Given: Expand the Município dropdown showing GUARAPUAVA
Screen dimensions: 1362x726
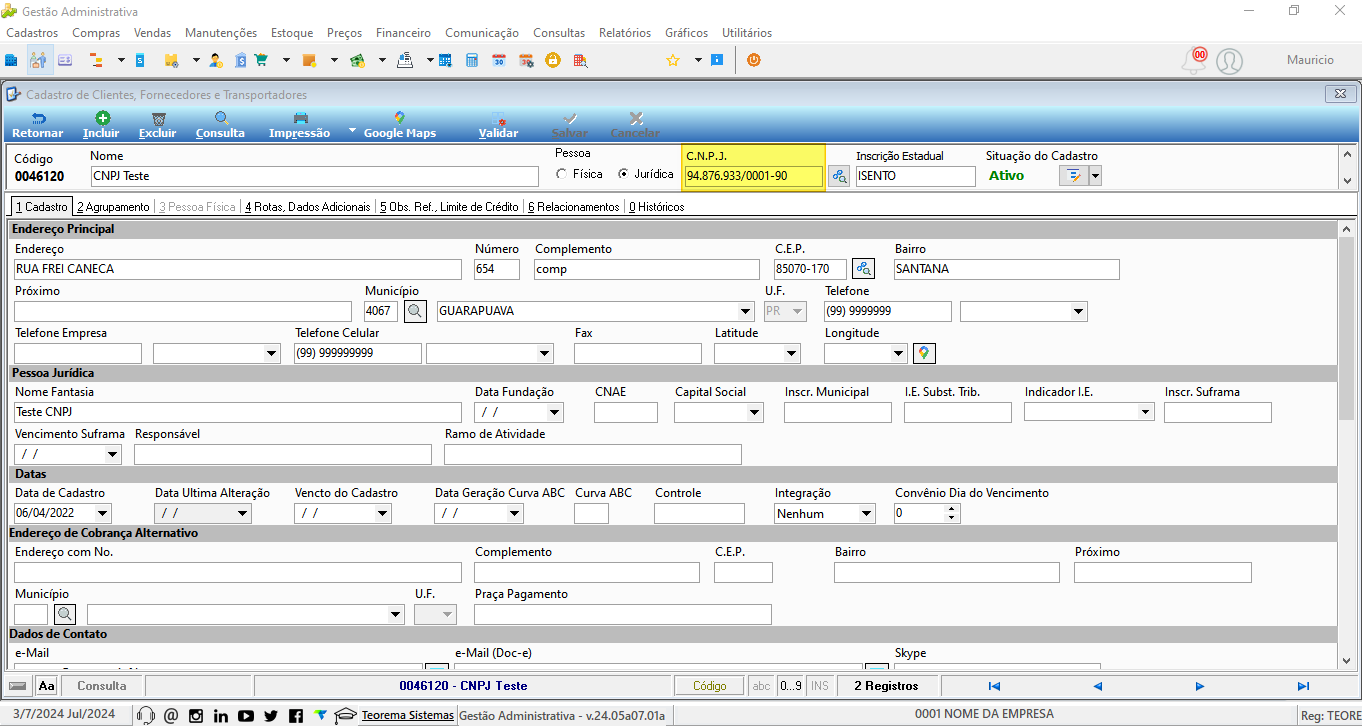Looking at the screenshot, I should [x=745, y=311].
